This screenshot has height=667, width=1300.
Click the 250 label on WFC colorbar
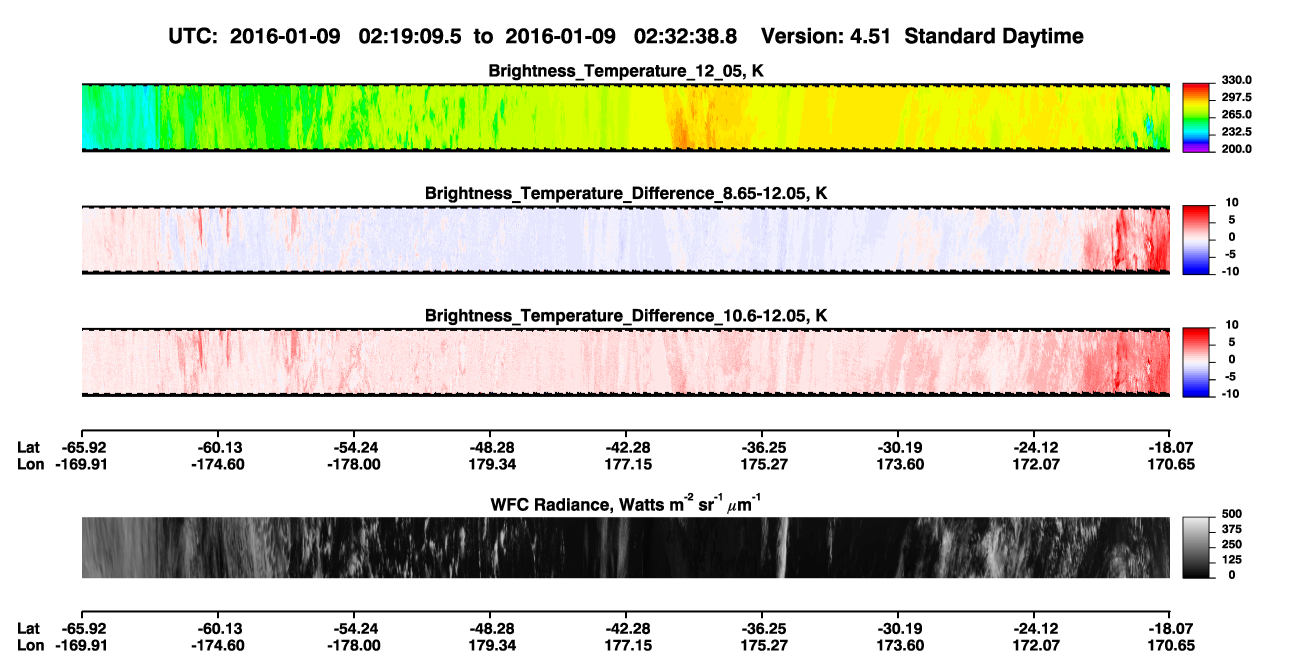pos(1231,546)
